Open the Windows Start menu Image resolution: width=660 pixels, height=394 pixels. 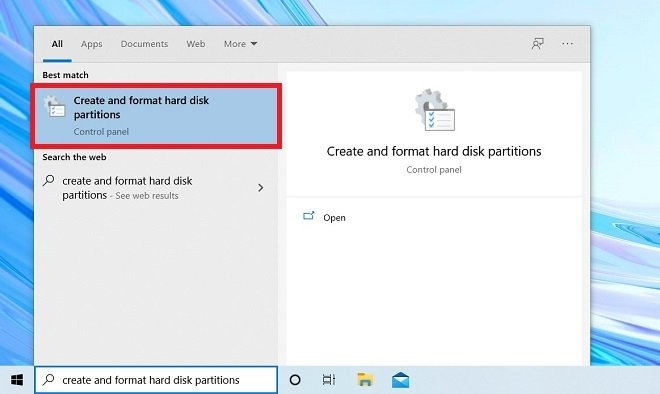pyautogui.click(x=17, y=380)
